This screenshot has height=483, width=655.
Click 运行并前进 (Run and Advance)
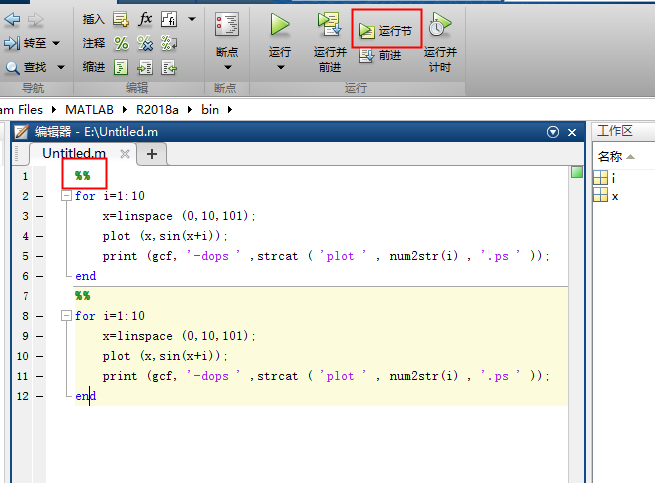330,42
